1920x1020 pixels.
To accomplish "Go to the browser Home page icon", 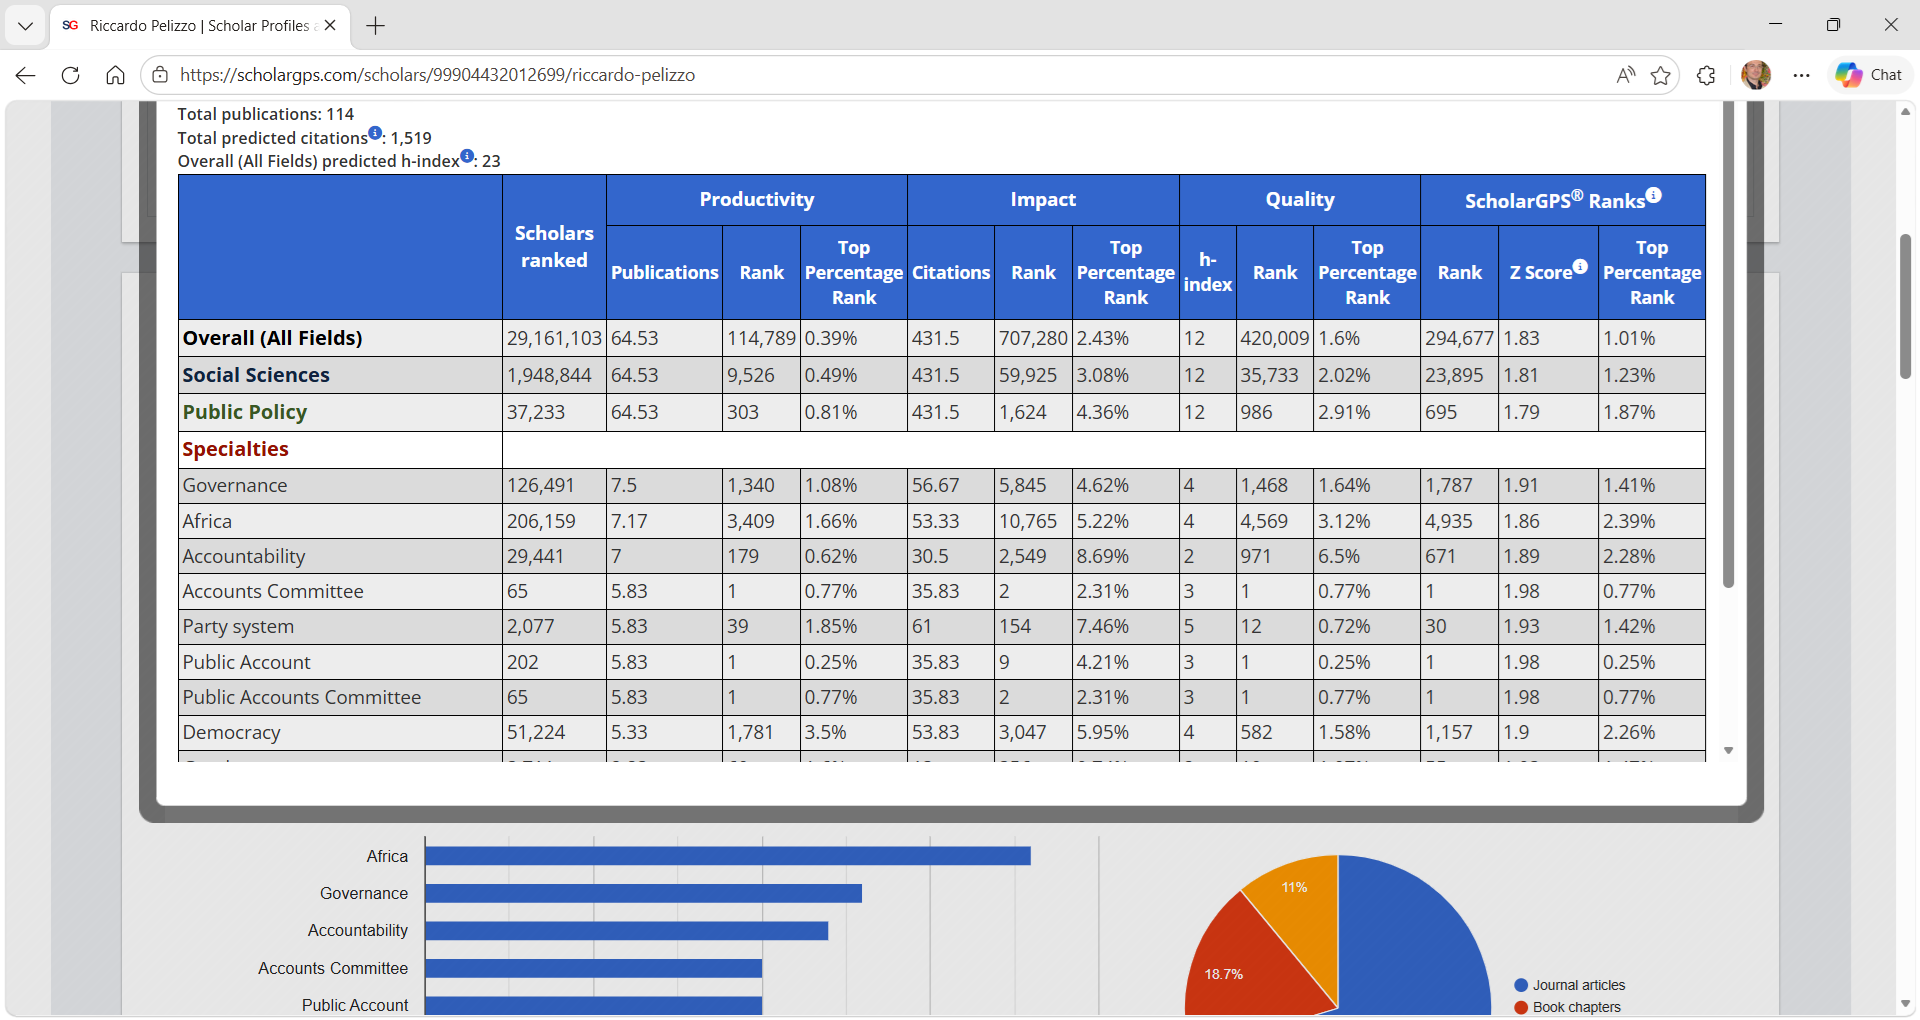I will tap(115, 75).
